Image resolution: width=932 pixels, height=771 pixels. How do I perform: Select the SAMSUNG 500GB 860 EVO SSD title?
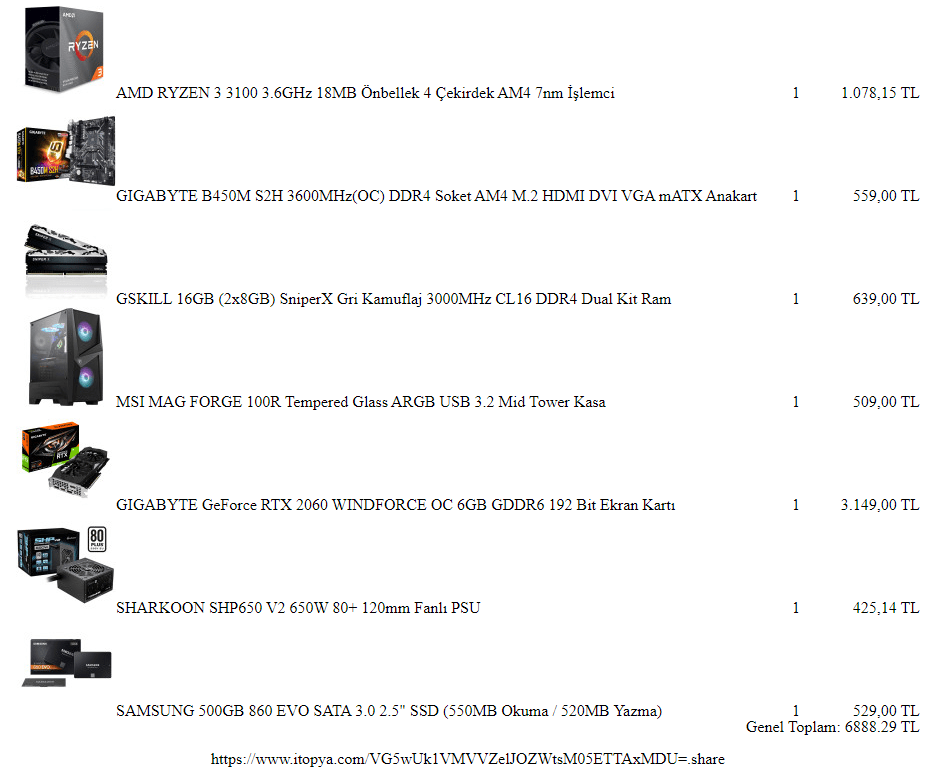(x=389, y=711)
